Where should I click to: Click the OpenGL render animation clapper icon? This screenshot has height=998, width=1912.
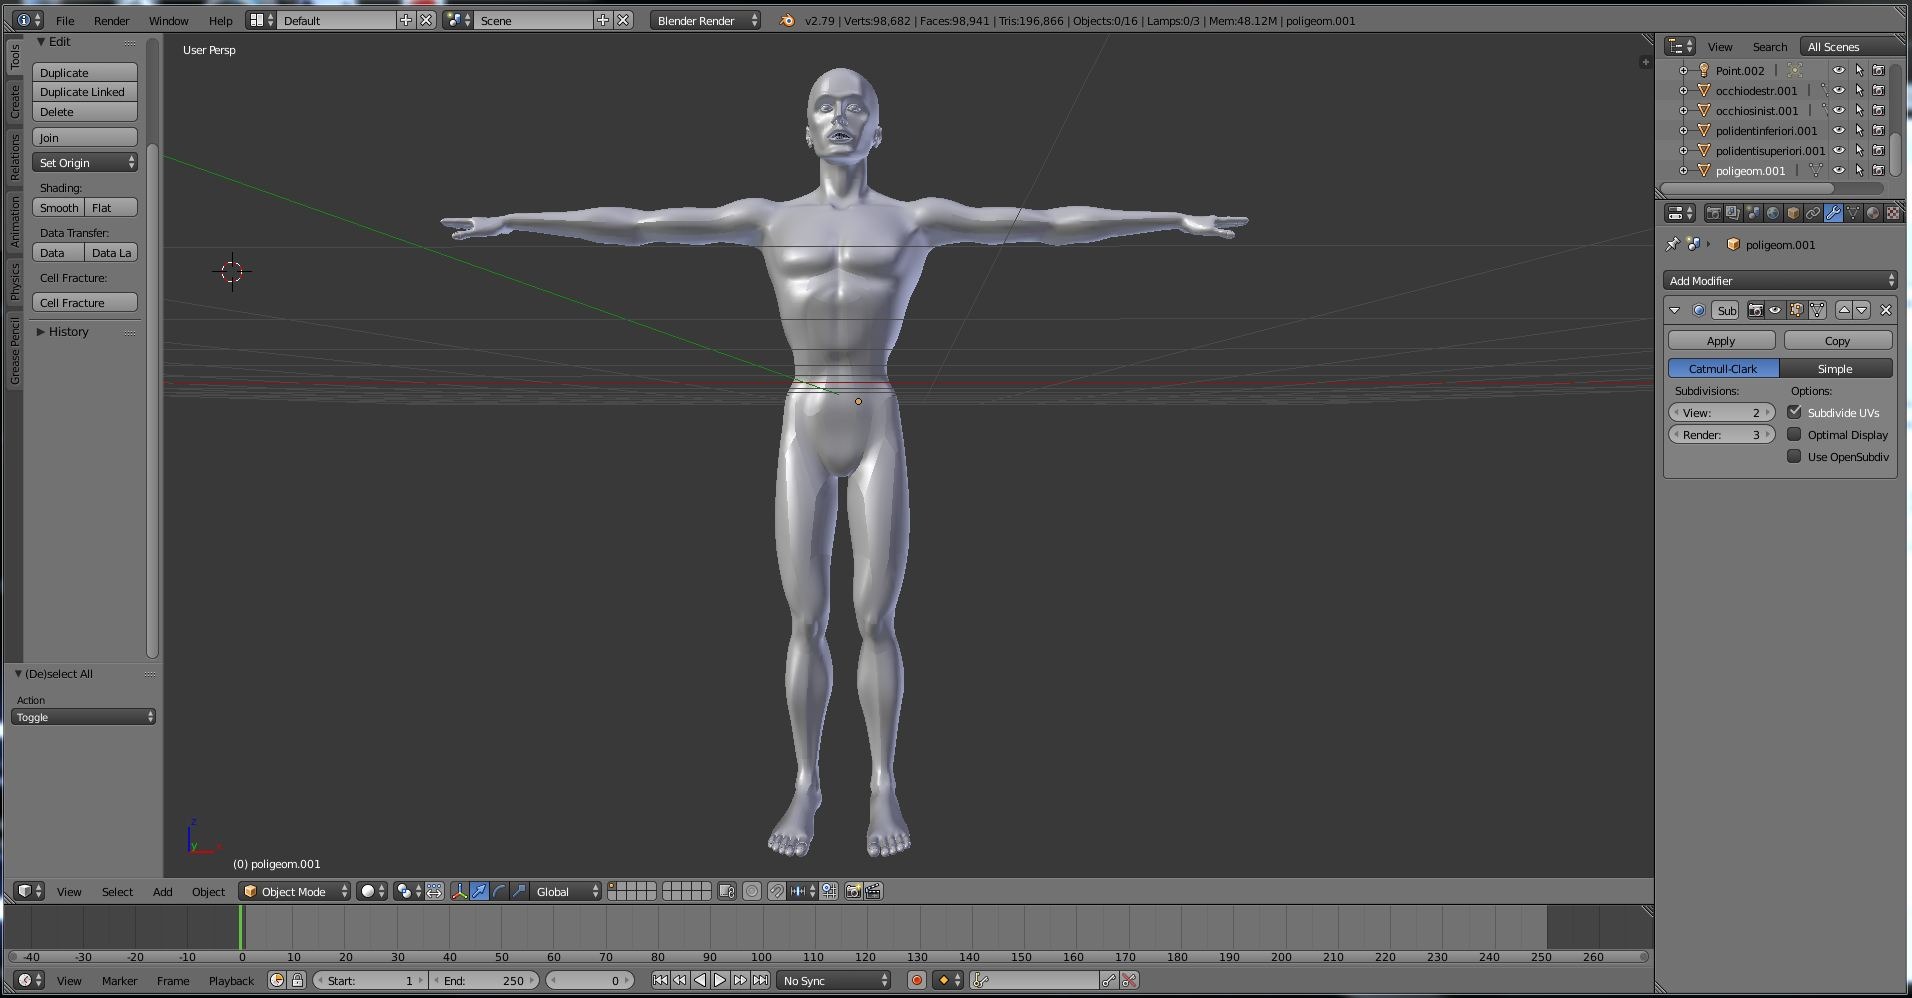click(x=873, y=891)
